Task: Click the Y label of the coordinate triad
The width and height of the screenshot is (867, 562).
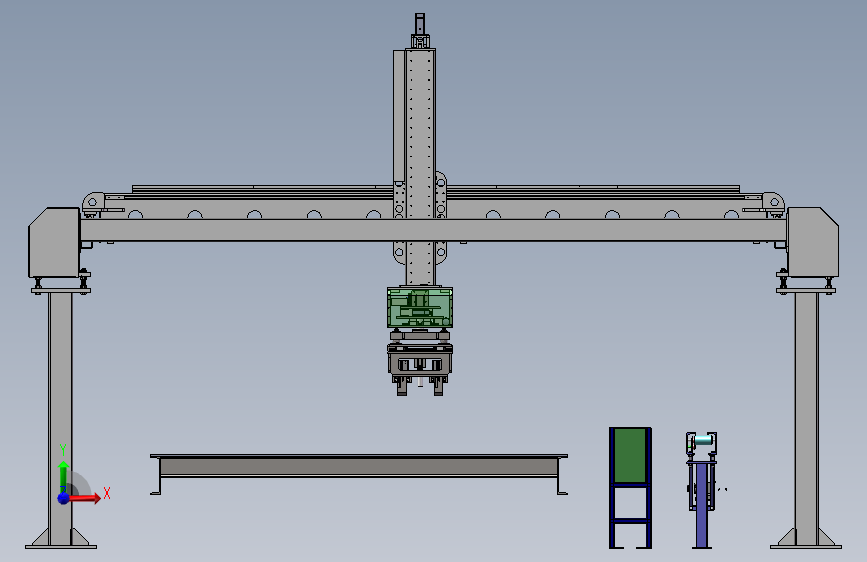Action: (x=63, y=450)
